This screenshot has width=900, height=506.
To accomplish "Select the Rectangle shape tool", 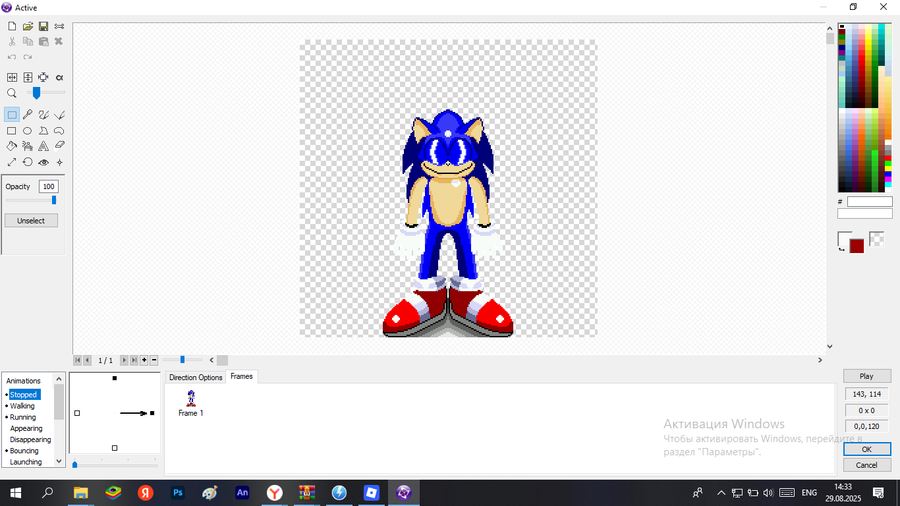I will pyautogui.click(x=11, y=131).
